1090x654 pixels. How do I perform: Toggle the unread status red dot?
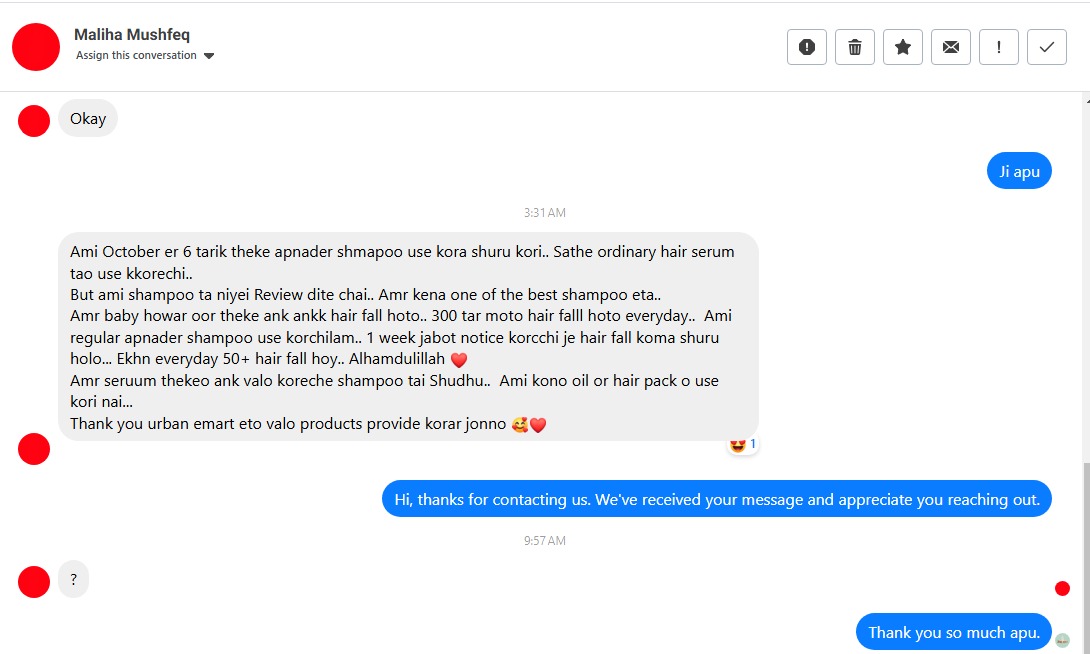pos(1062,588)
